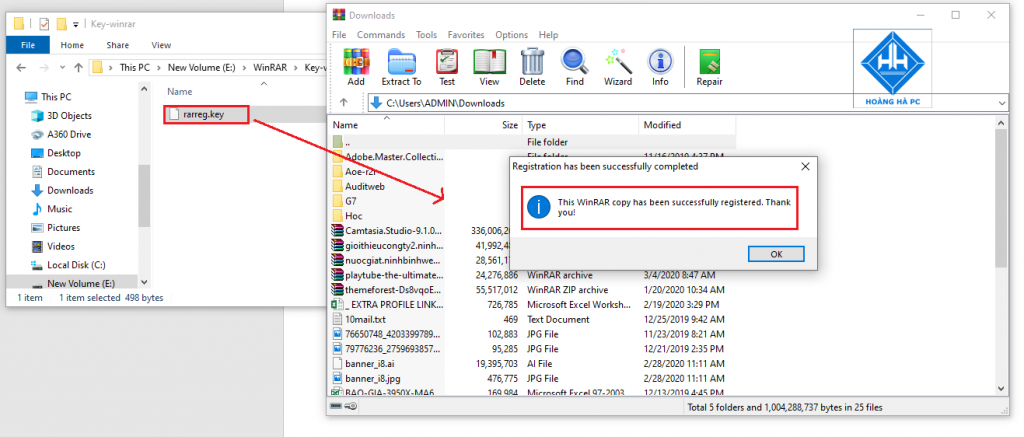Open Downloads in the navigation pane
This screenshot has width=1024, height=437.
point(70,191)
